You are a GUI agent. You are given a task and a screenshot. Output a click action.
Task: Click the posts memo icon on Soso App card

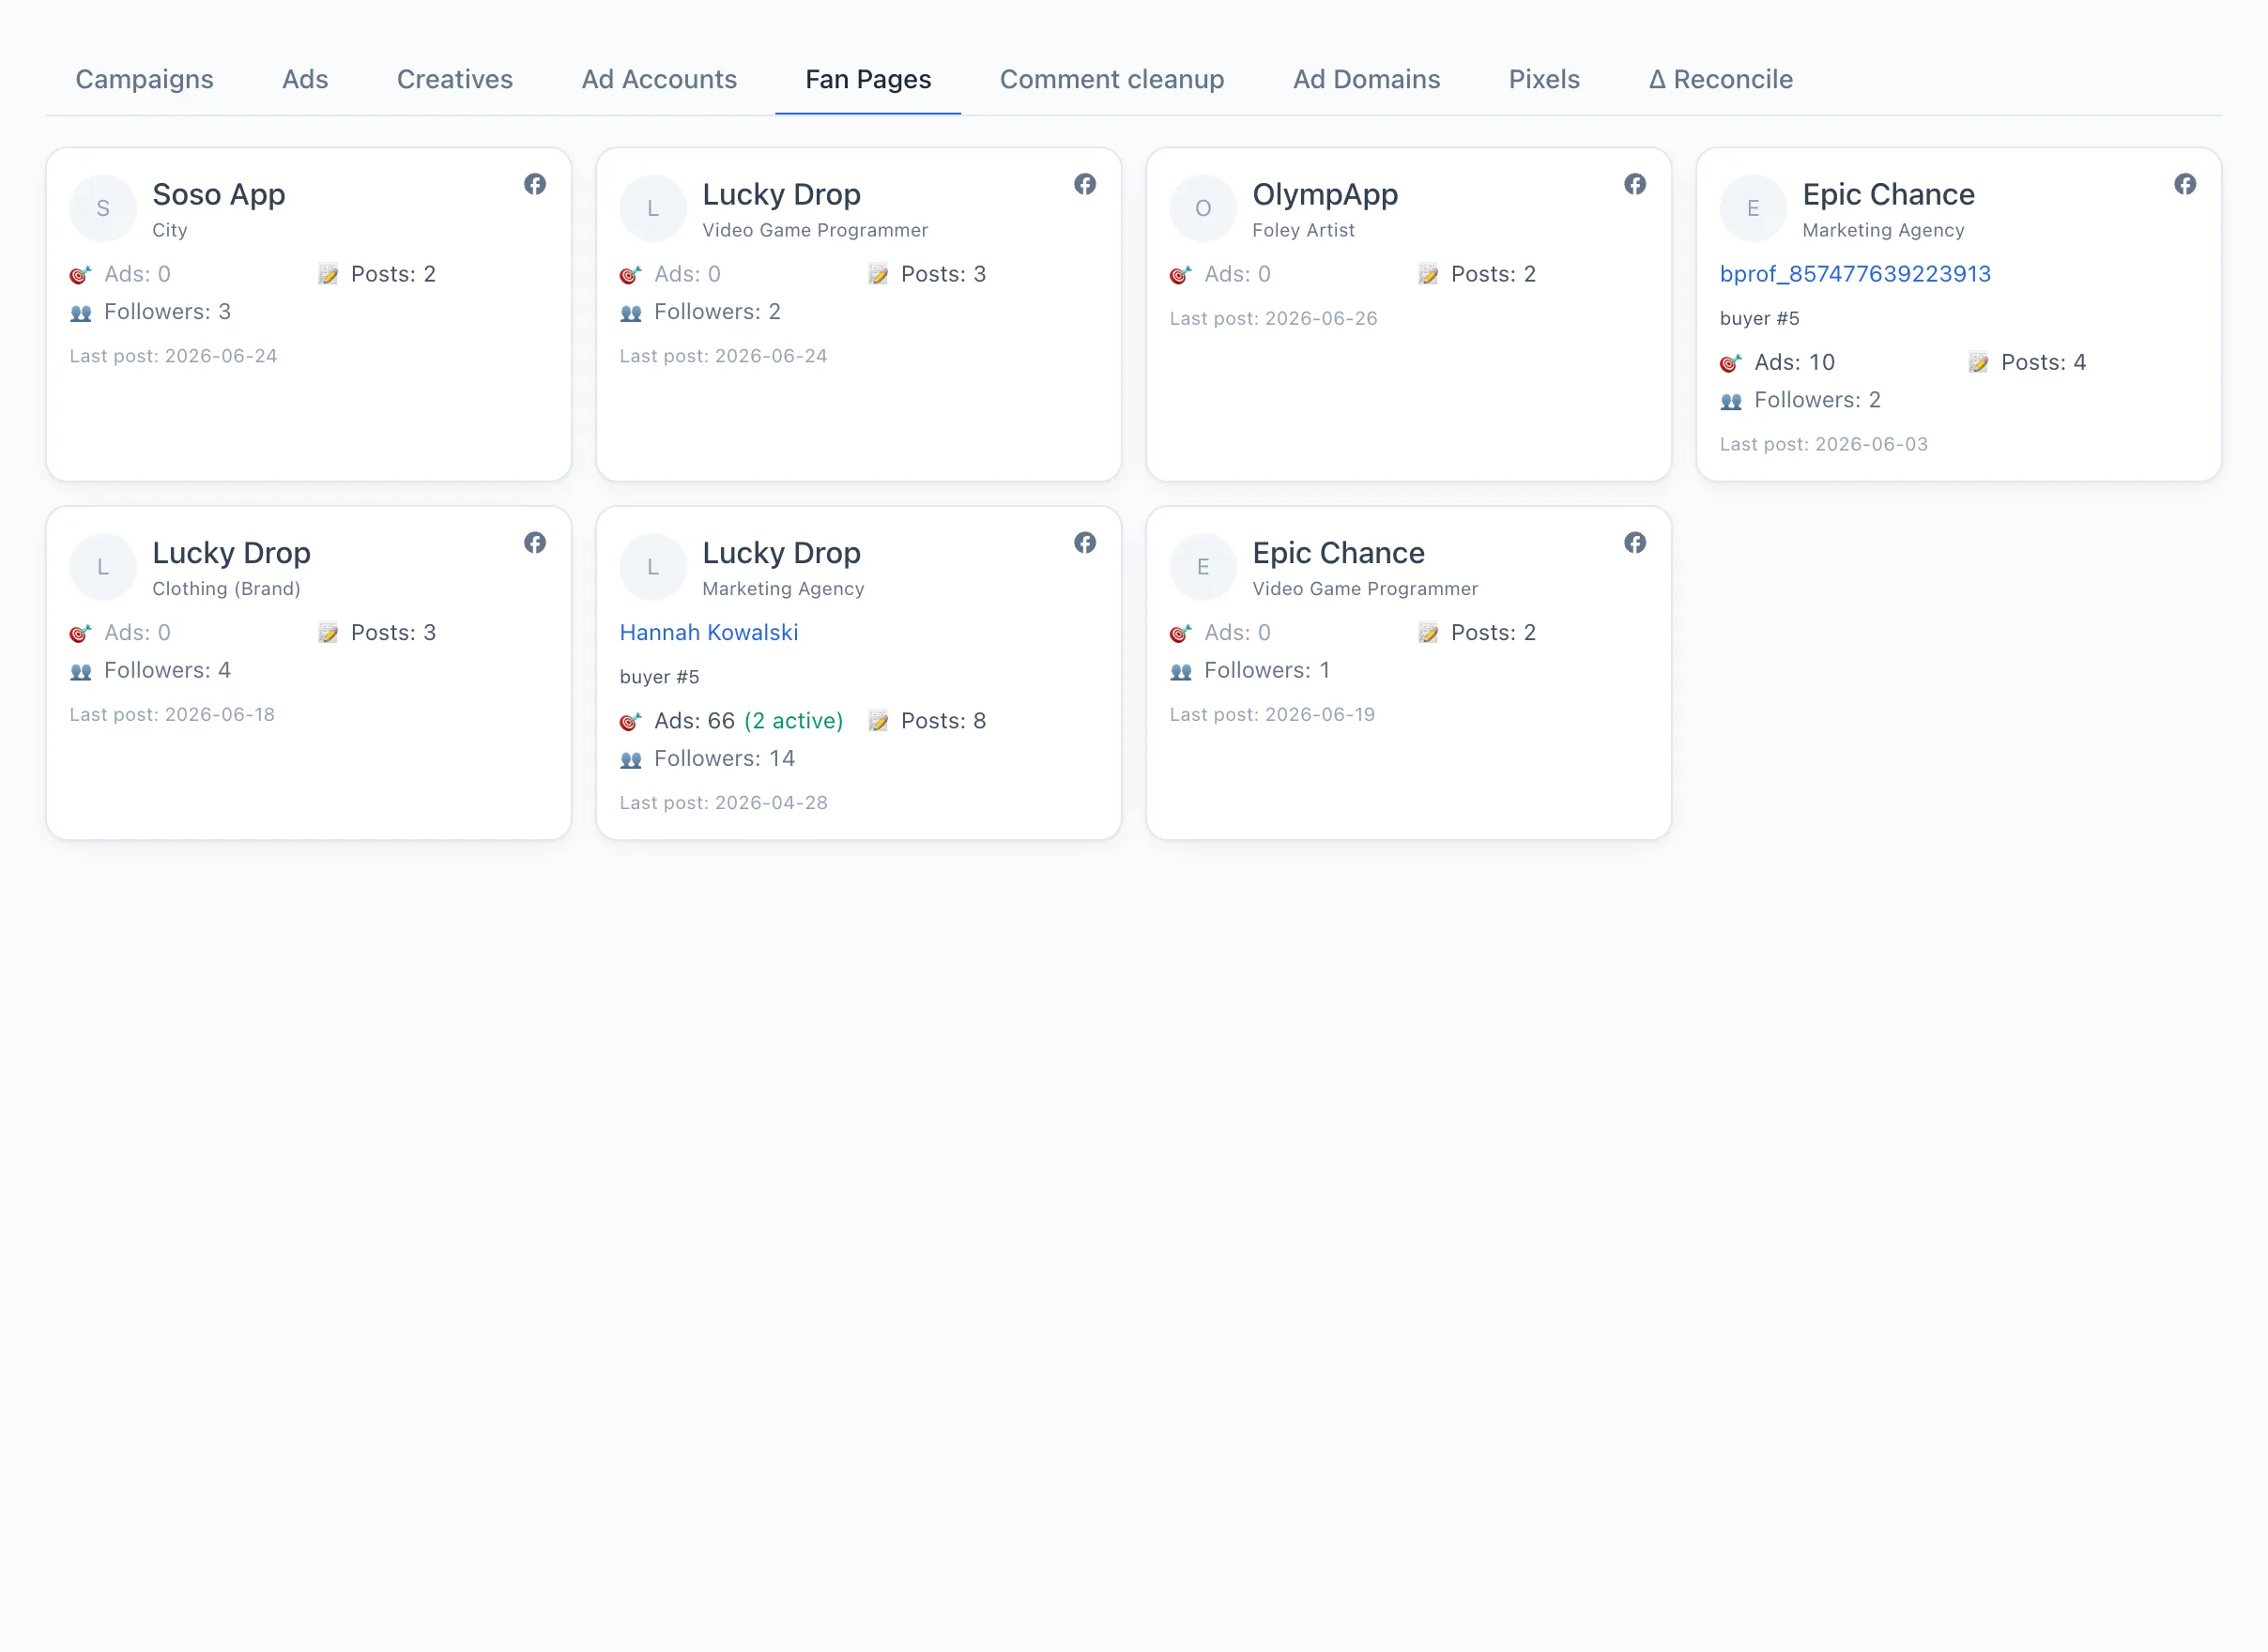(328, 275)
